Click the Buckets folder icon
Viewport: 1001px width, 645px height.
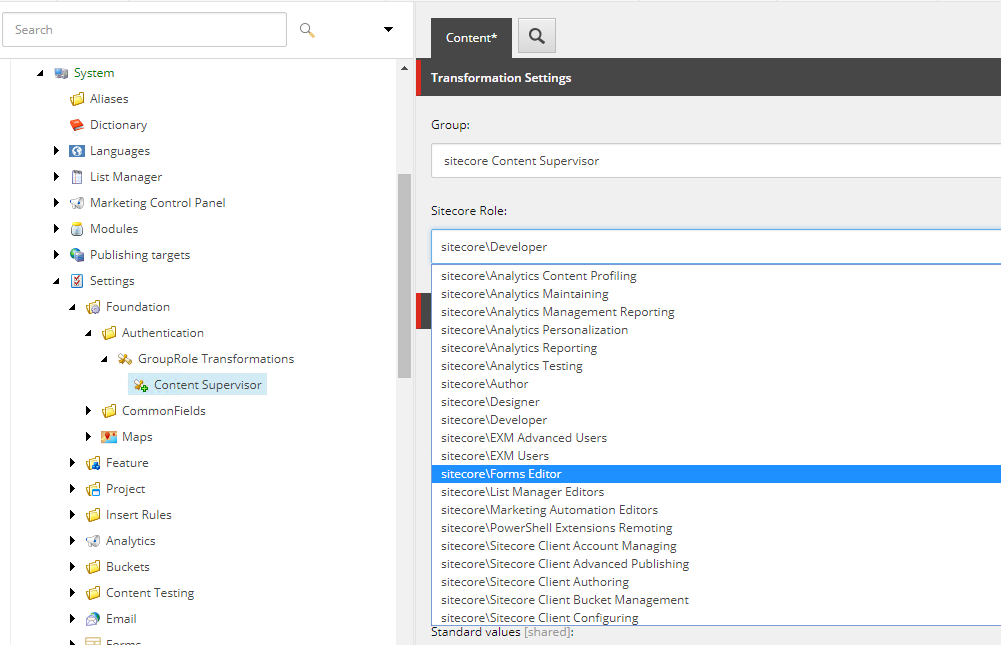93,567
